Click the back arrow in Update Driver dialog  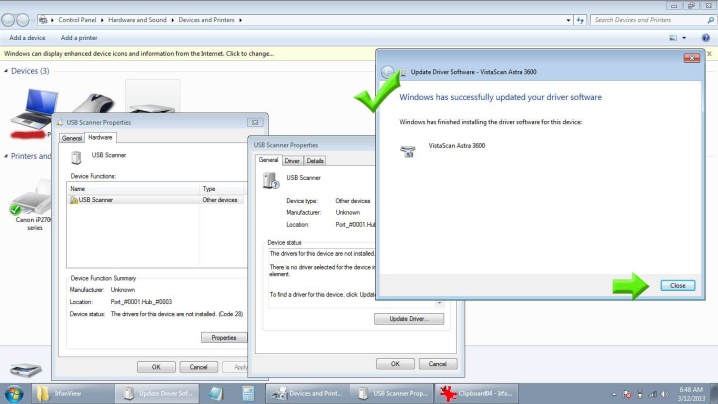pyautogui.click(x=388, y=71)
